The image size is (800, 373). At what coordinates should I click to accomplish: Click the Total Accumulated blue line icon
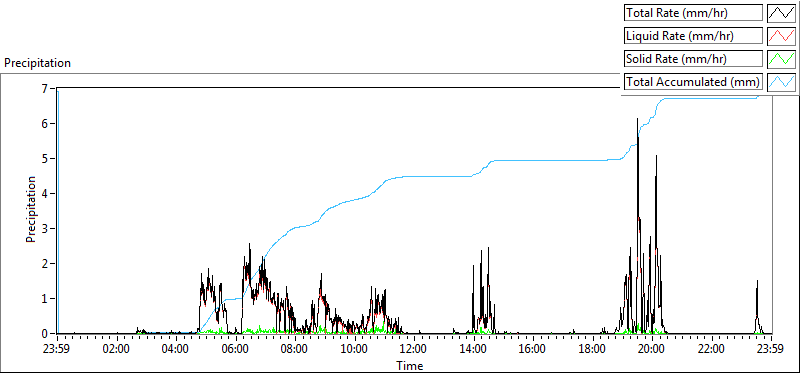782,82
